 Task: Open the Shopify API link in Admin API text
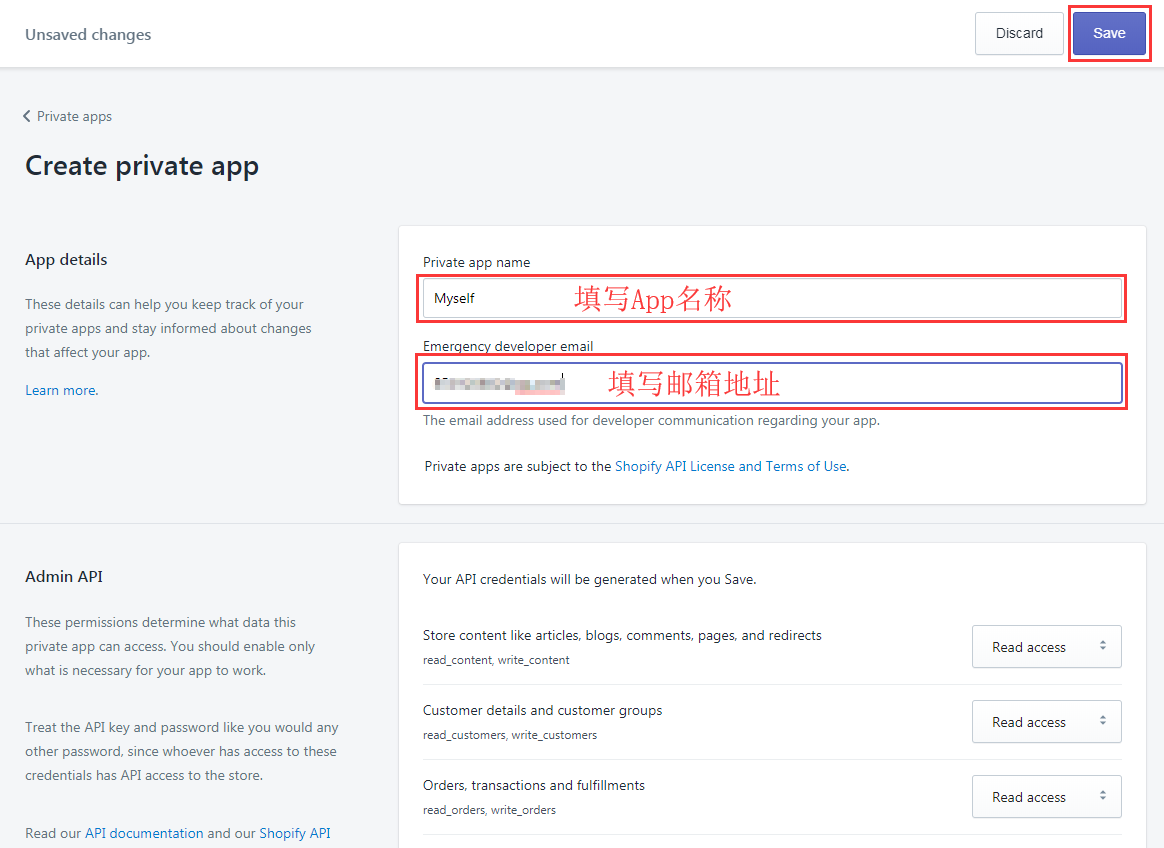(295, 833)
